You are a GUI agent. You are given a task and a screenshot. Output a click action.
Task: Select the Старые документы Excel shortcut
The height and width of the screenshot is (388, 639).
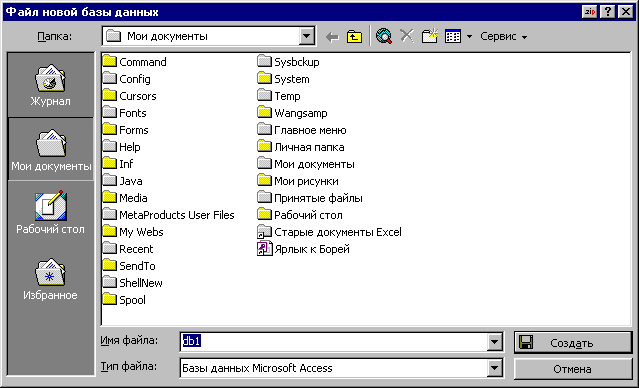[330, 232]
